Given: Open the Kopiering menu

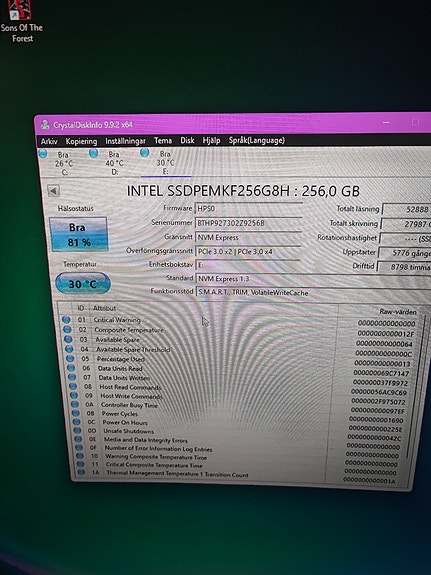Looking at the screenshot, I should tap(81, 141).
